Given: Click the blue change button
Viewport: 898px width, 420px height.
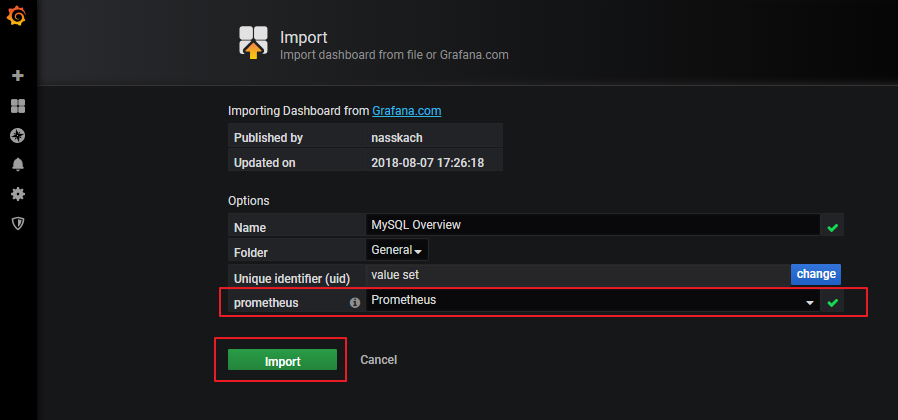Looking at the screenshot, I should [x=816, y=274].
